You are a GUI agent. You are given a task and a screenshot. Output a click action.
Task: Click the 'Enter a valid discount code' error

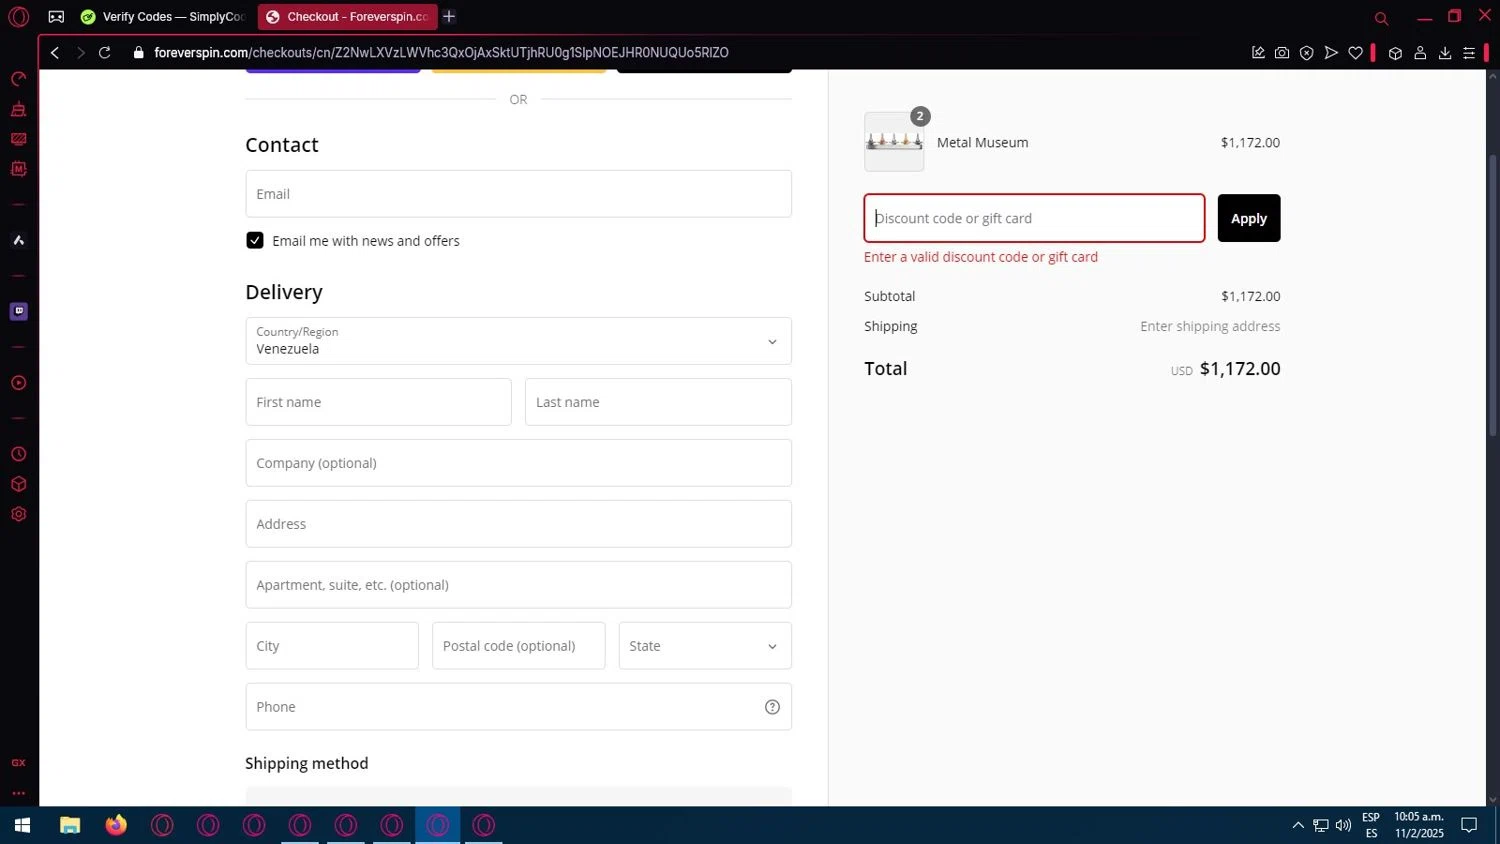[x=981, y=257]
